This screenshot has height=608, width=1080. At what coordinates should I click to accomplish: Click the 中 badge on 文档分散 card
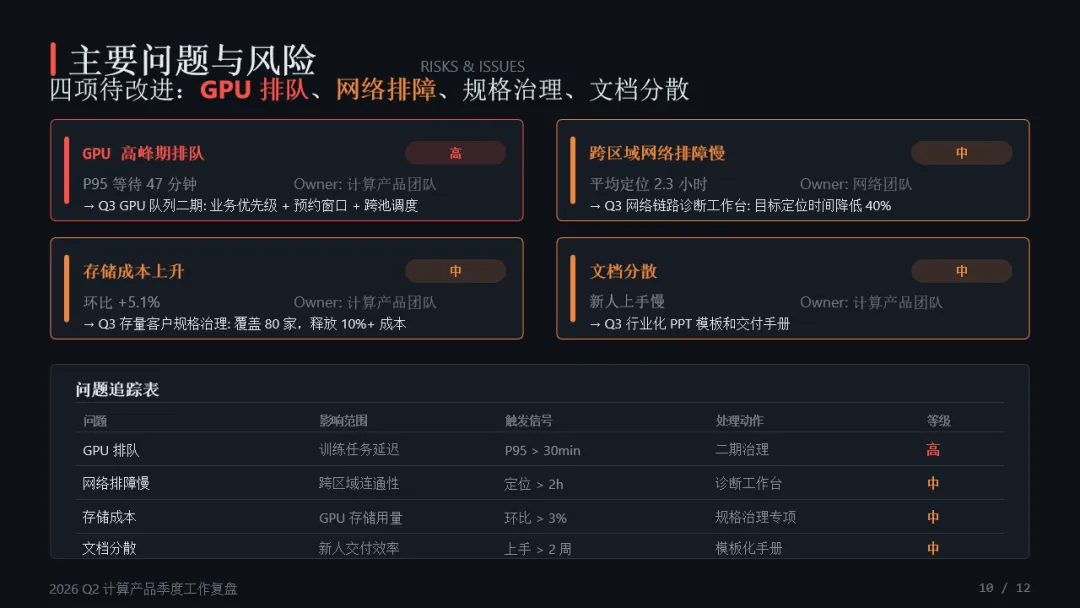[x=962, y=271]
